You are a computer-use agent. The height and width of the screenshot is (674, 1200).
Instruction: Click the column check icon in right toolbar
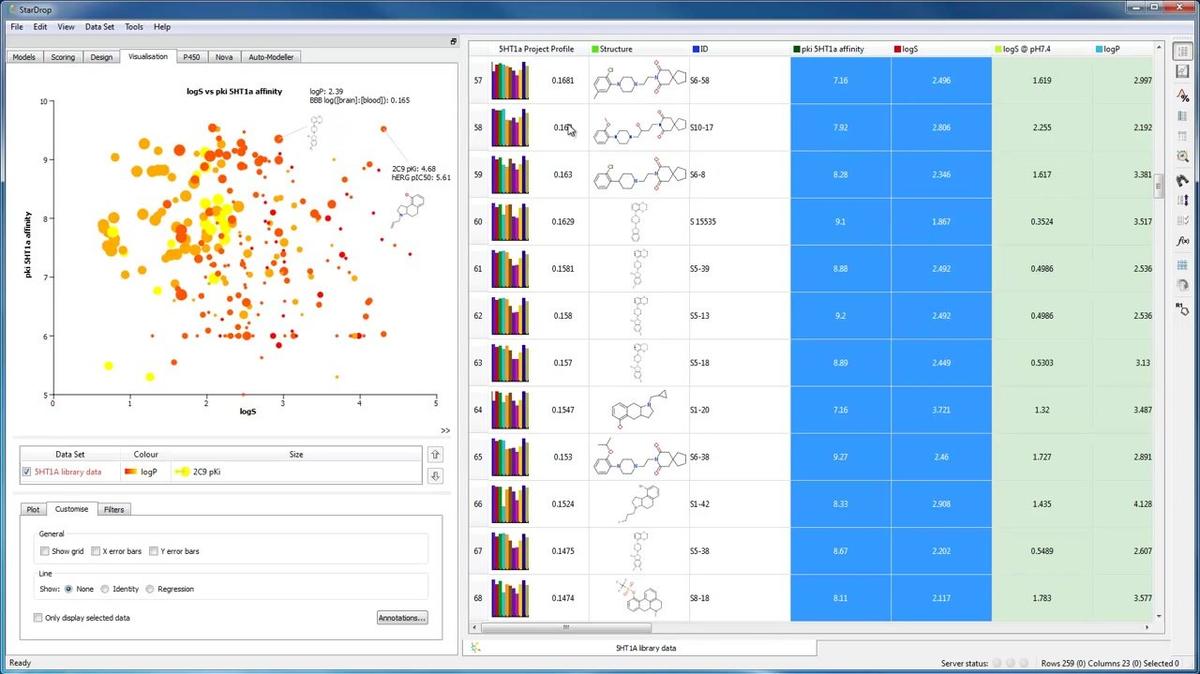[1183, 220]
